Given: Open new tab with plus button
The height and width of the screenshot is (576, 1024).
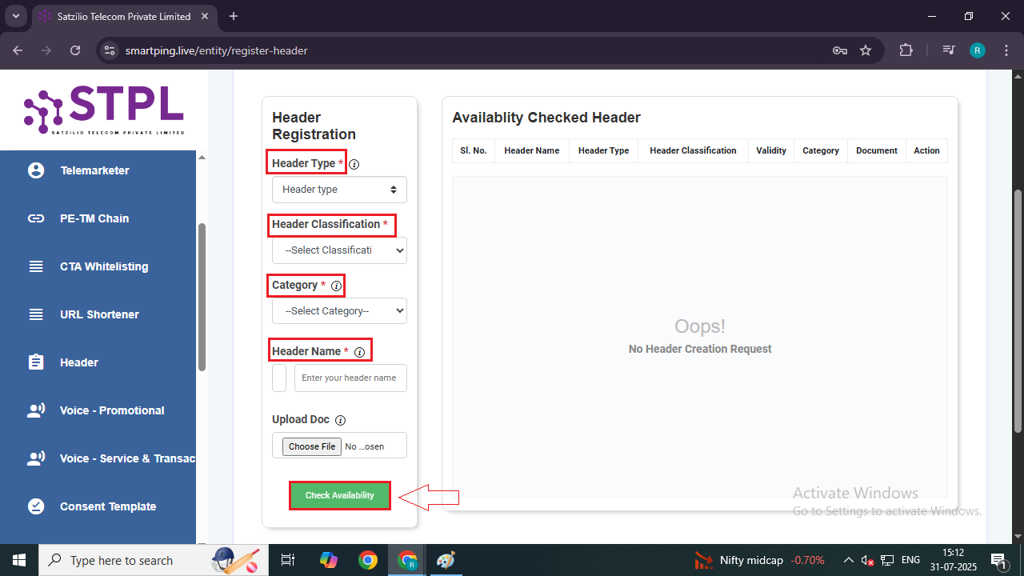Looking at the screenshot, I should (233, 16).
